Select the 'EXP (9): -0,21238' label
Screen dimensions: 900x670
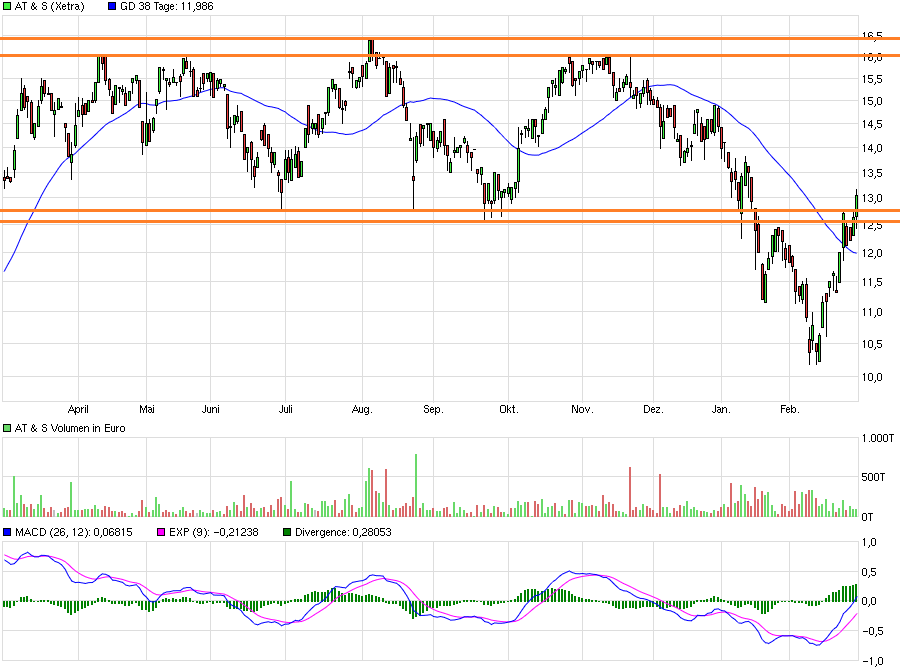214,532
